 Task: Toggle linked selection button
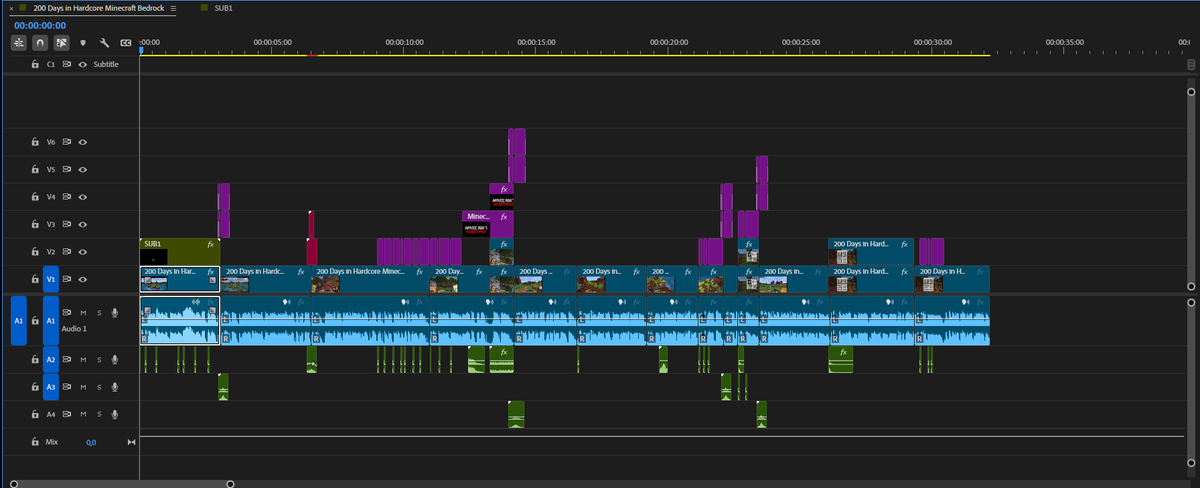61,43
